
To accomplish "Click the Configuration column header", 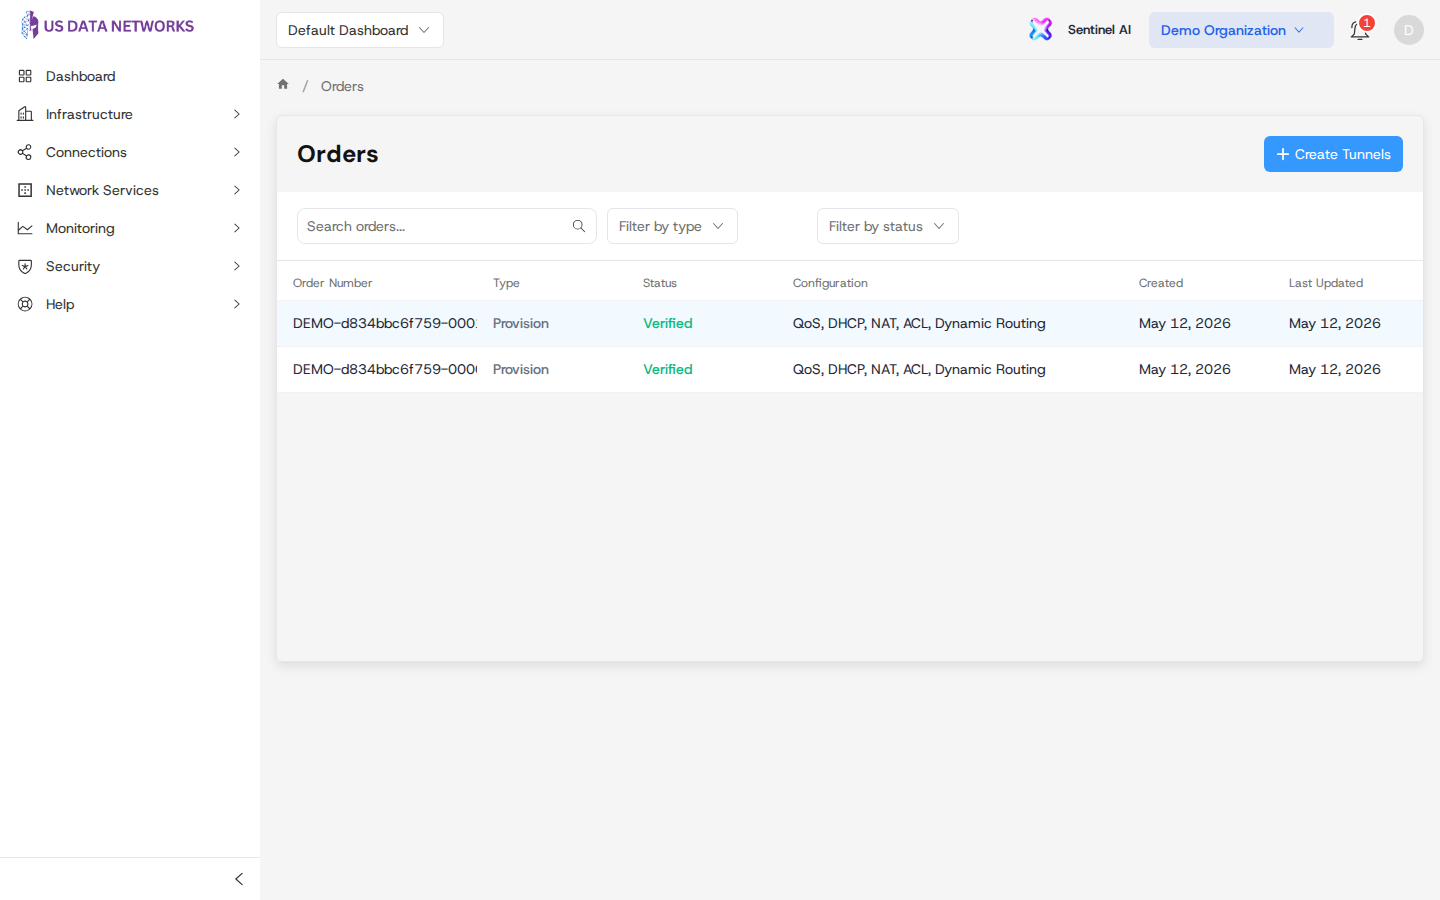I will click(x=830, y=283).
